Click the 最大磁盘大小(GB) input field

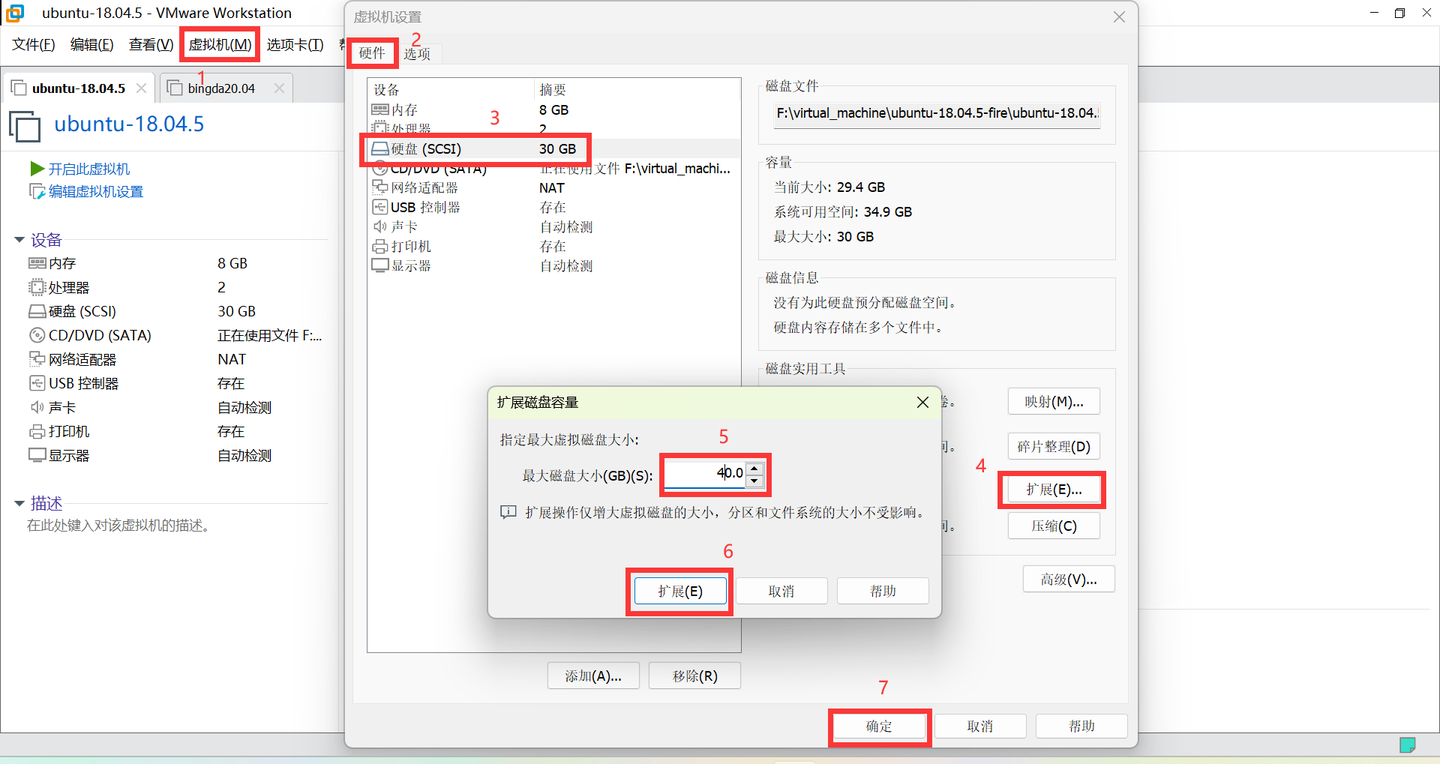(706, 474)
